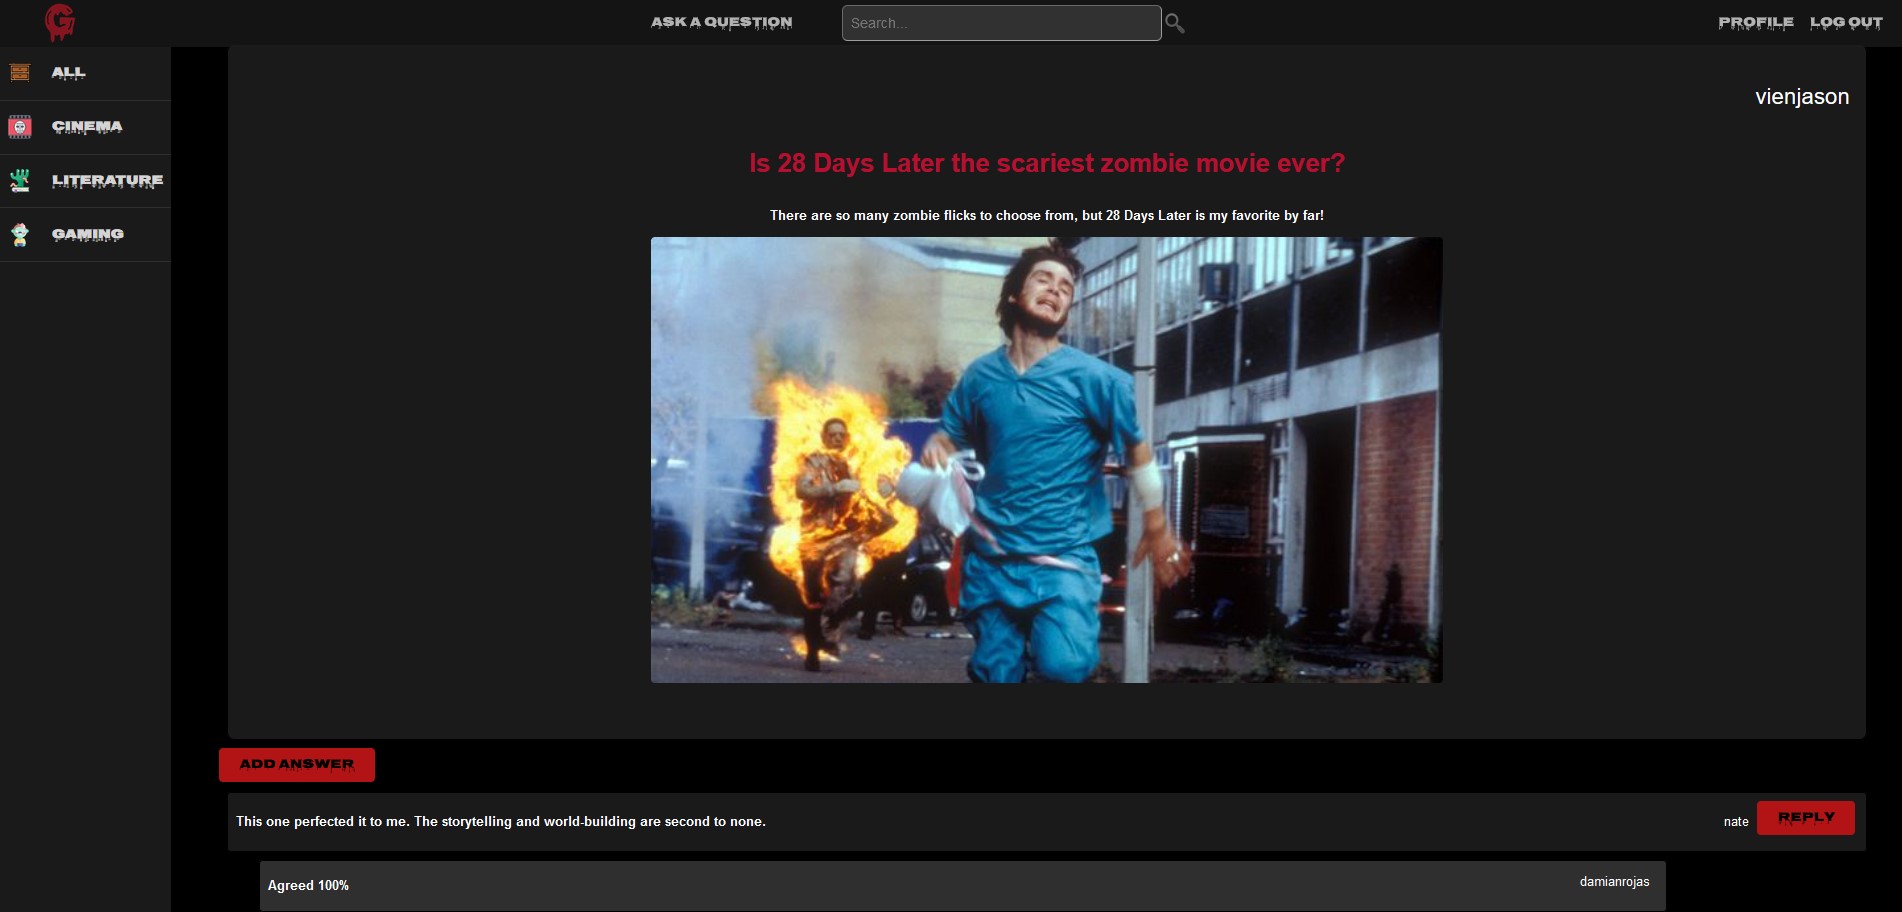This screenshot has height=912, width=1902.
Task: Click the username nate on answer
Action: [1735, 822]
